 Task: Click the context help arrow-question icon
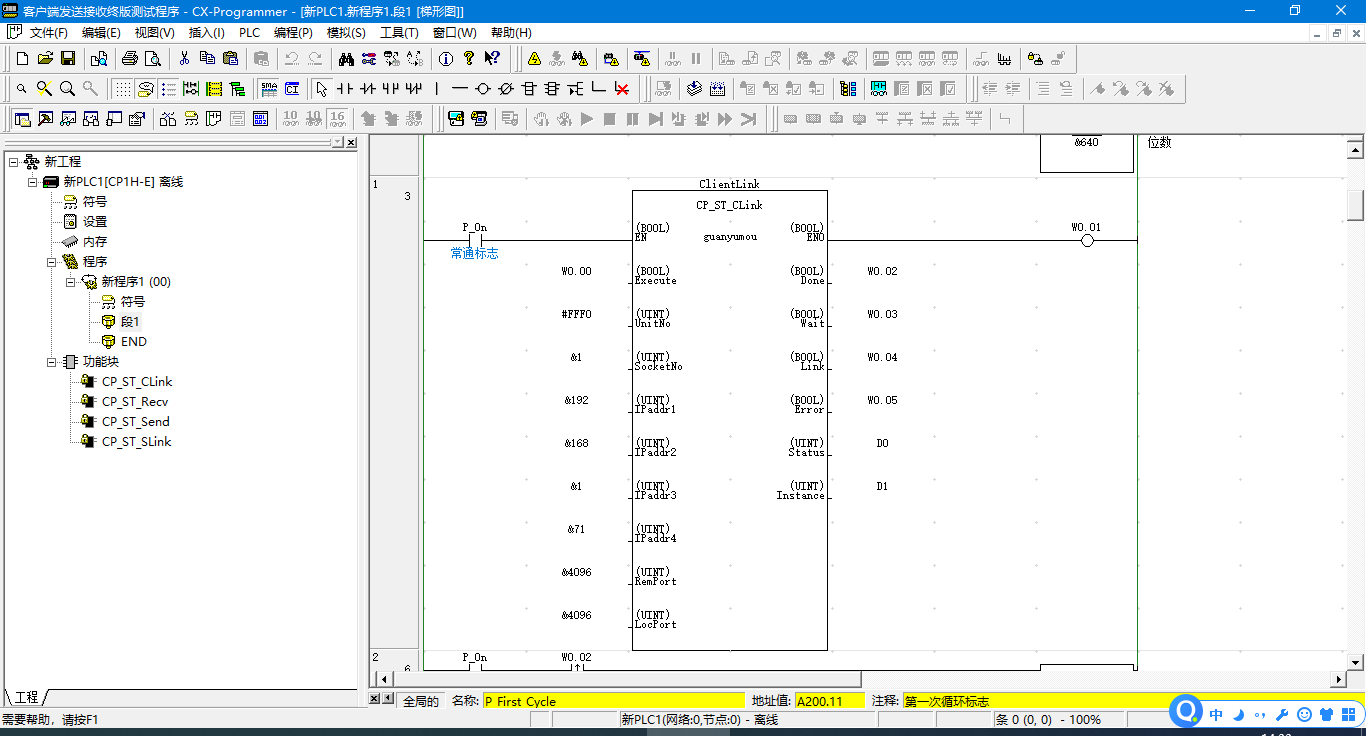pyautogui.click(x=492, y=59)
